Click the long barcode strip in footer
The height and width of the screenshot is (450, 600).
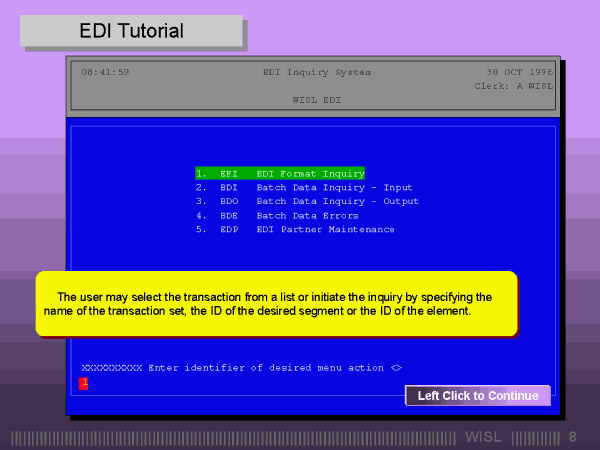(235, 437)
